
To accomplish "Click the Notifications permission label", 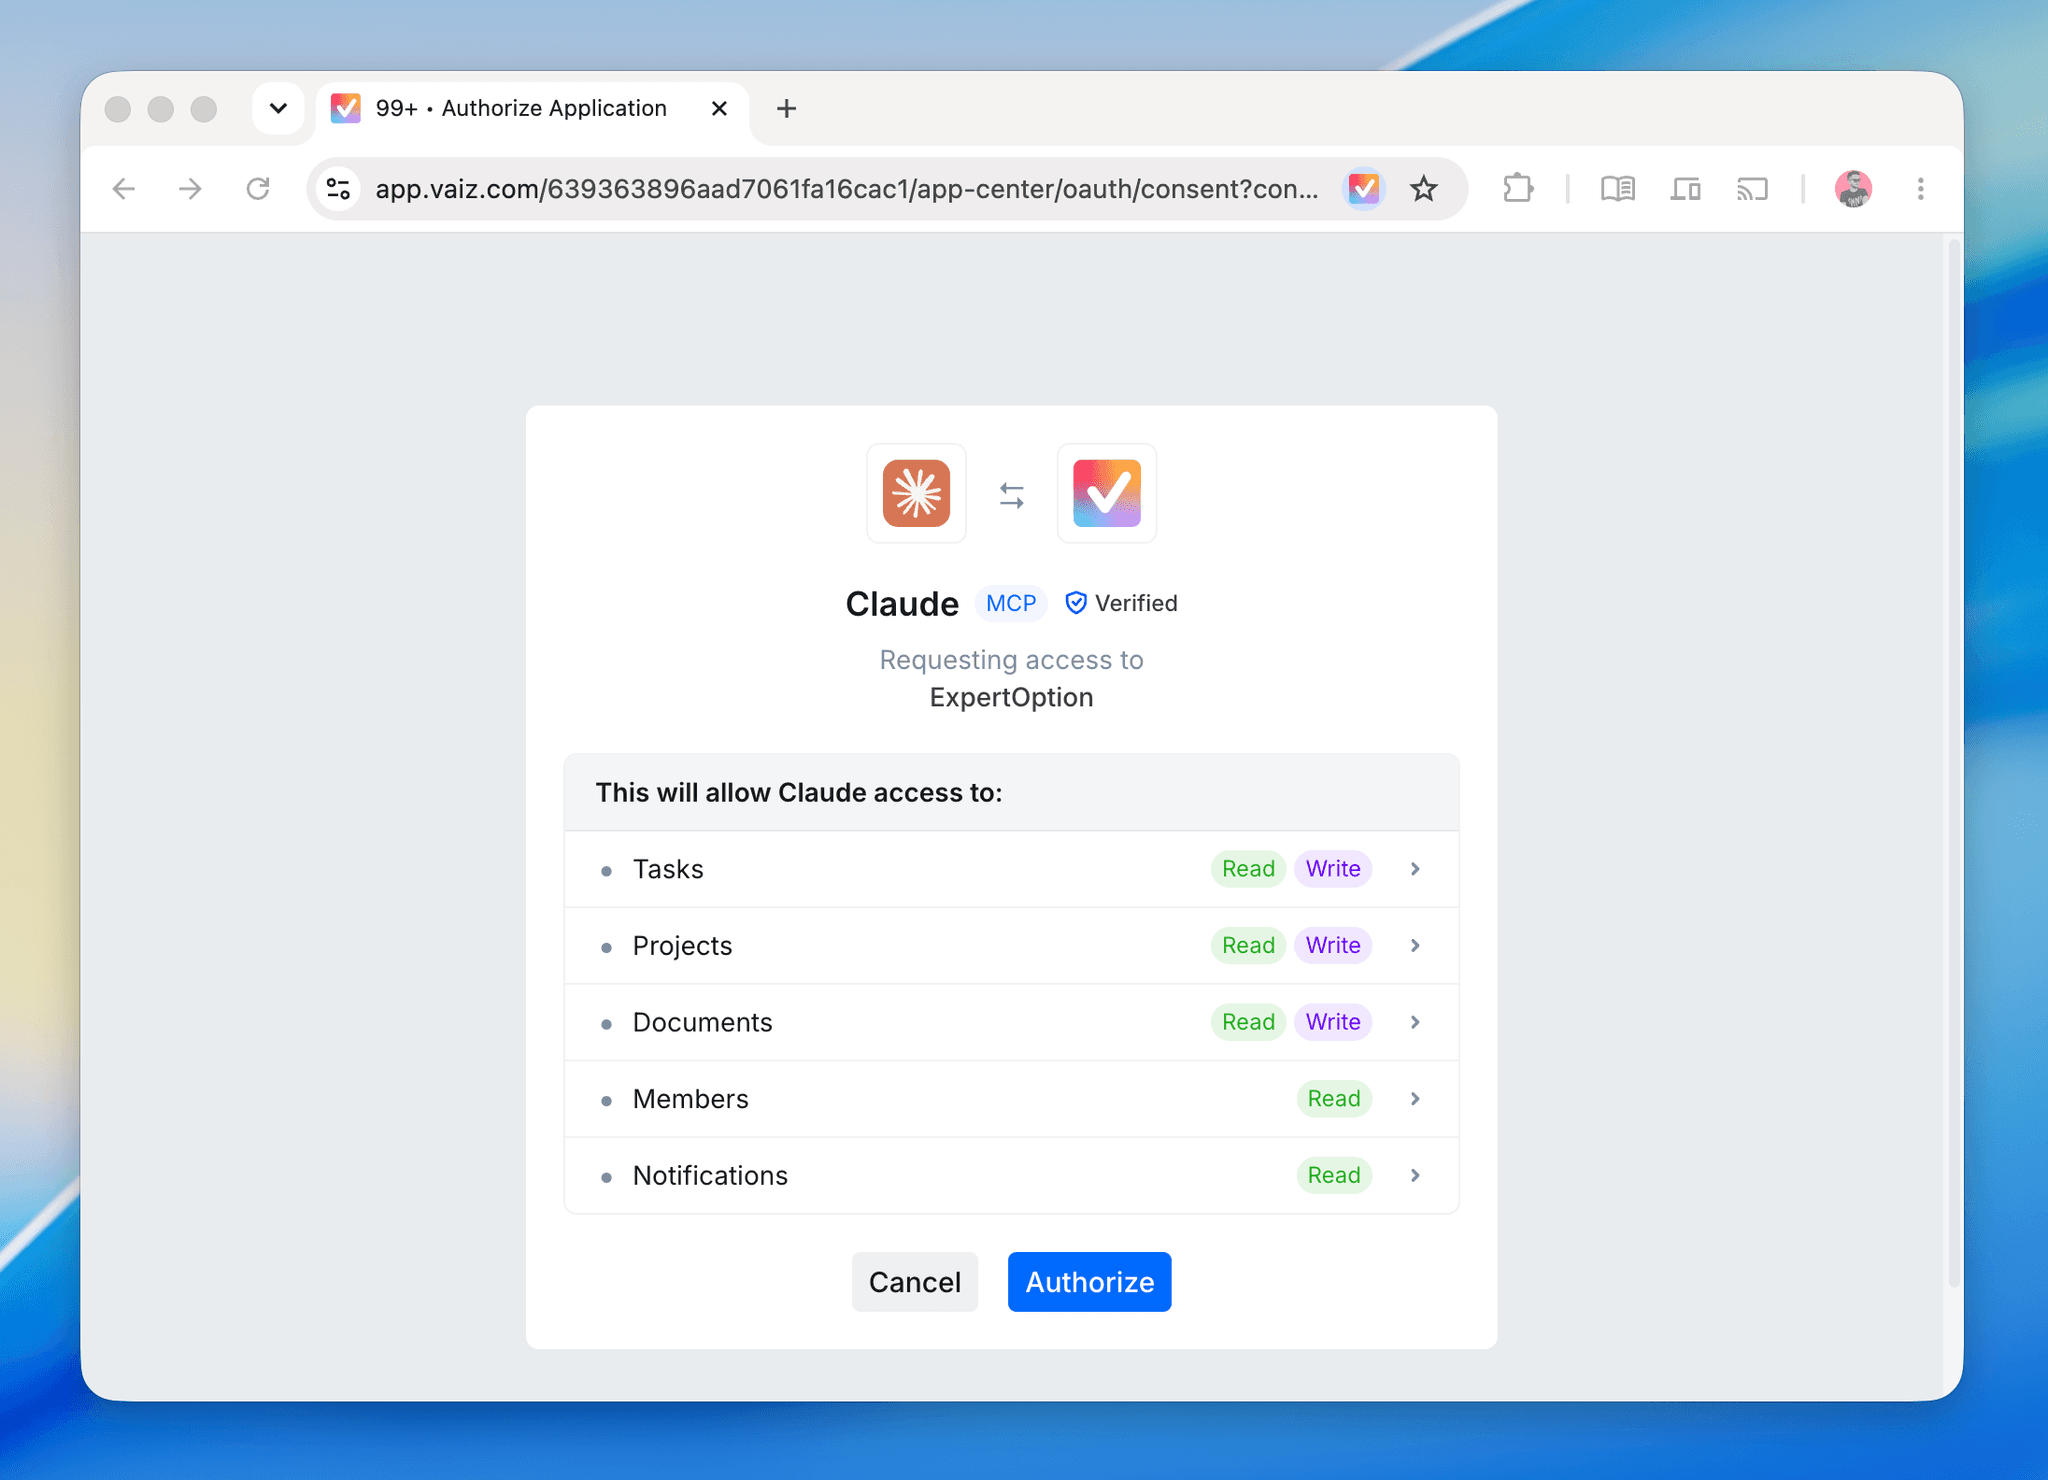I will point(710,1176).
